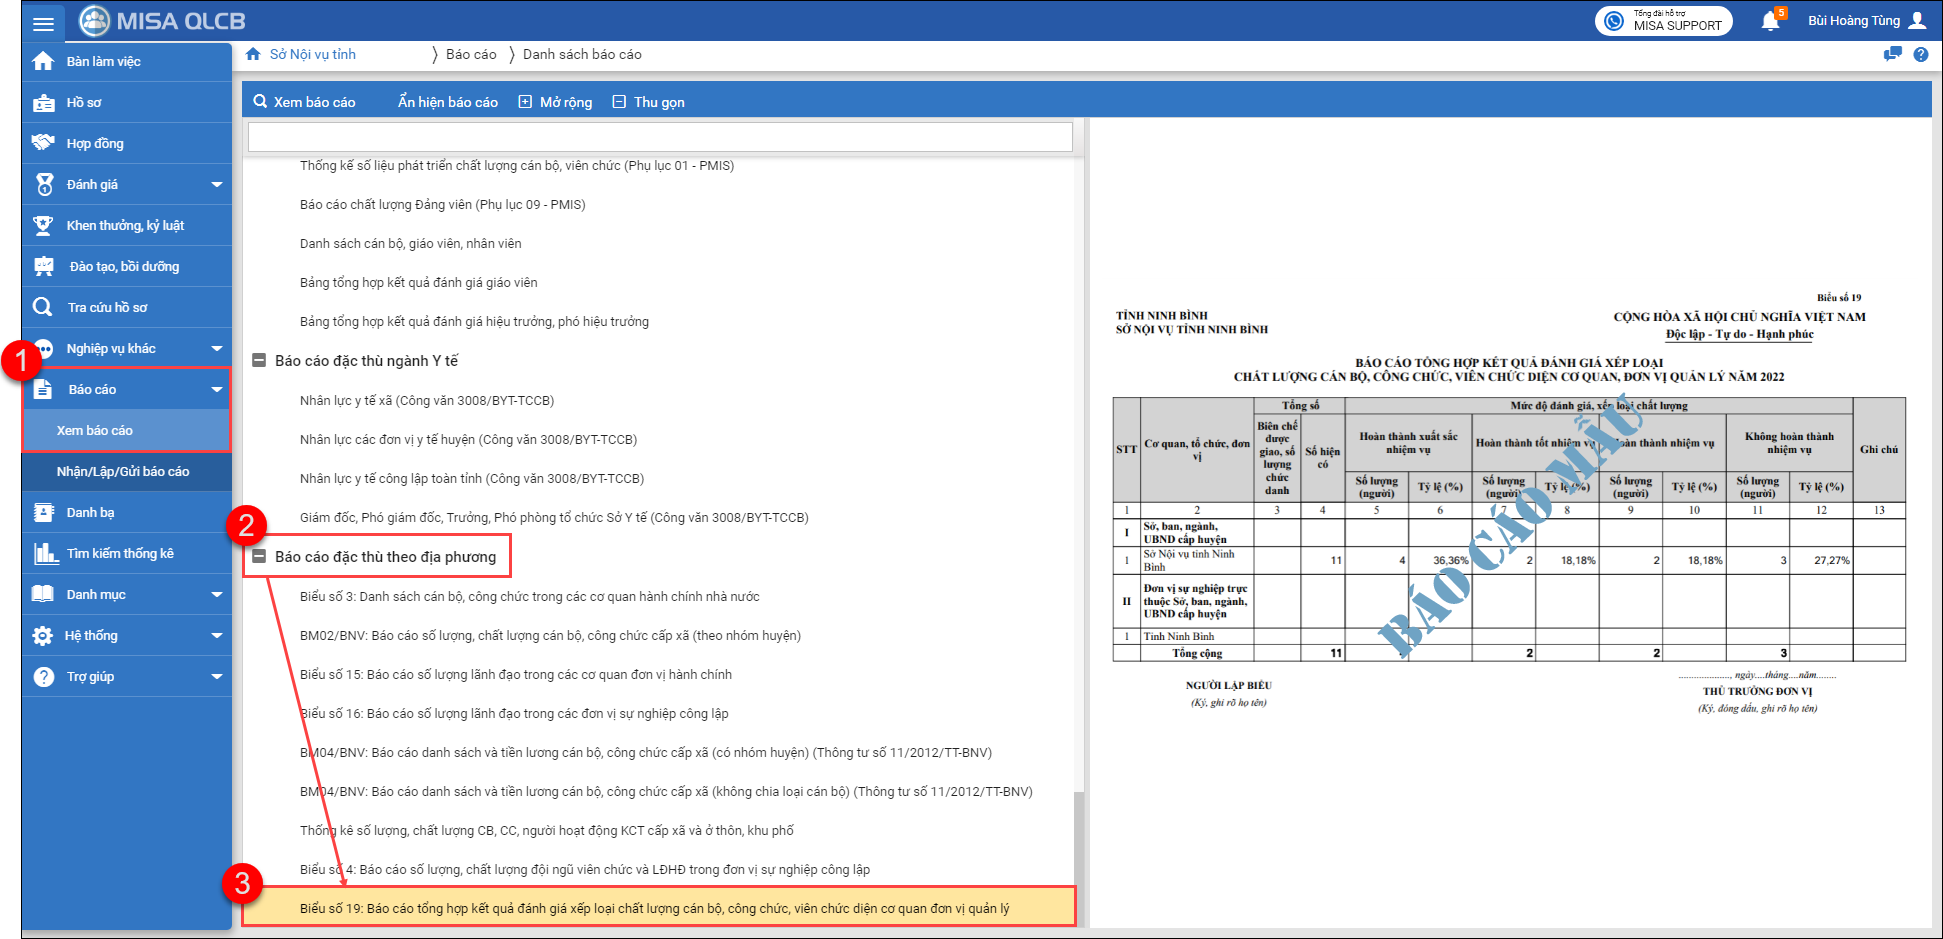Open MISA Support hotline button

pyautogui.click(x=1664, y=21)
